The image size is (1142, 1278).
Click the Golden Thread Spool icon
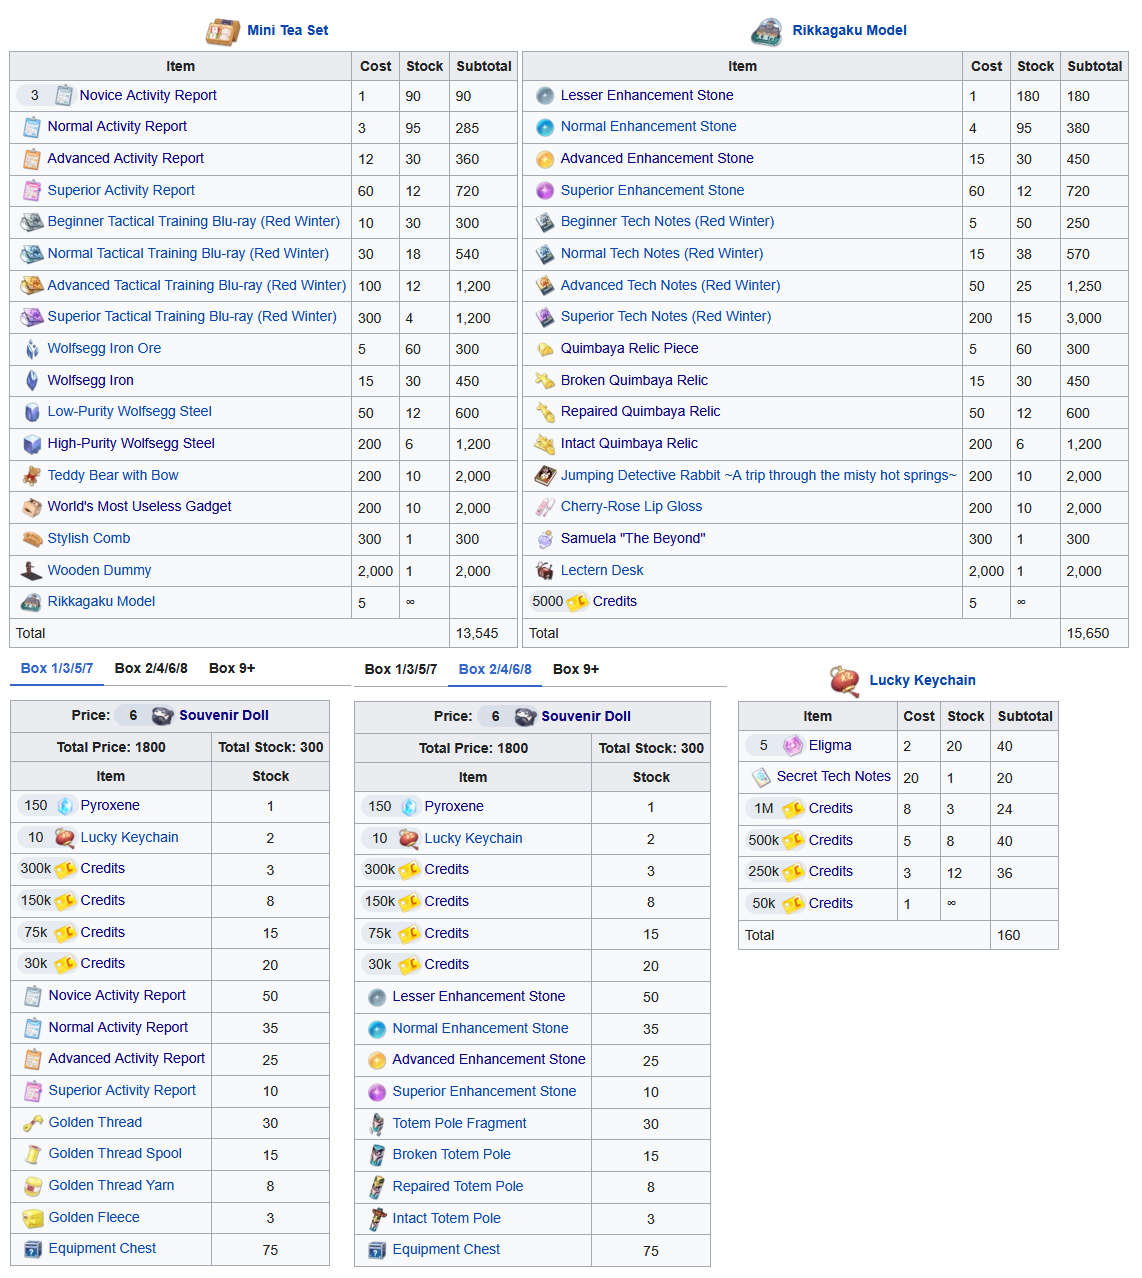click(x=33, y=1154)
